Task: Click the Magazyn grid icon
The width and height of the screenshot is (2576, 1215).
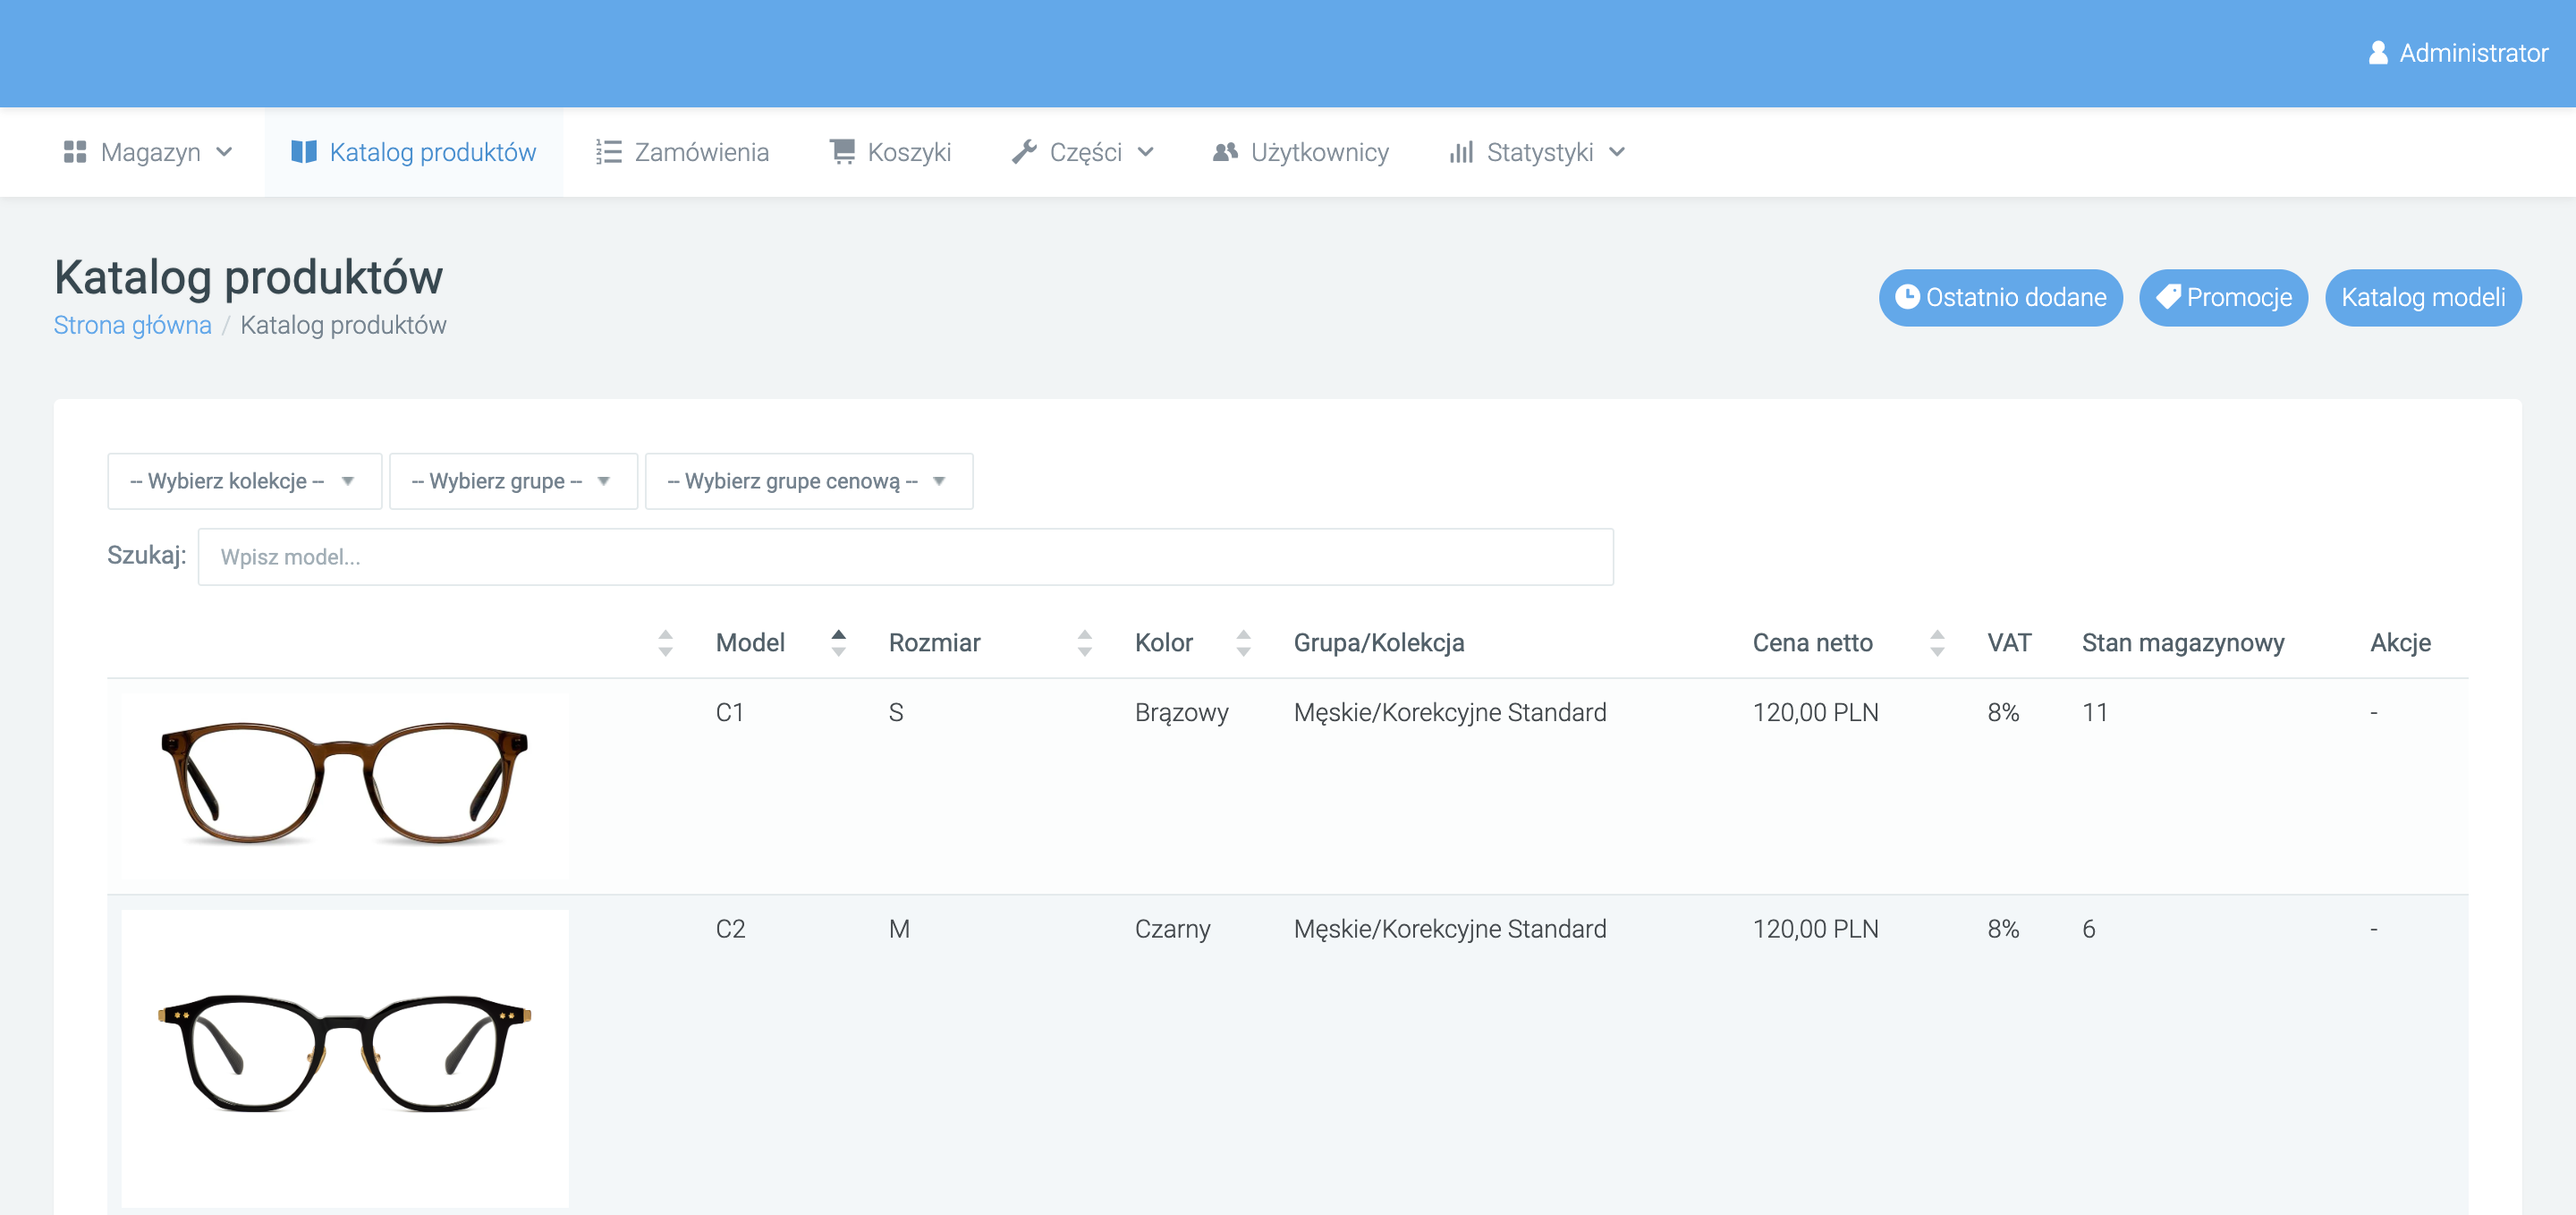Action: (x=75, y=152)
